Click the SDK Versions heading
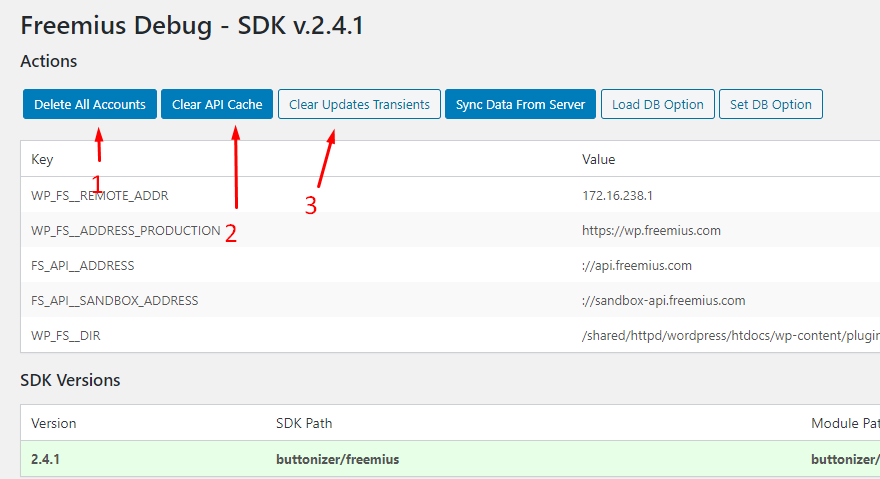 70,380
